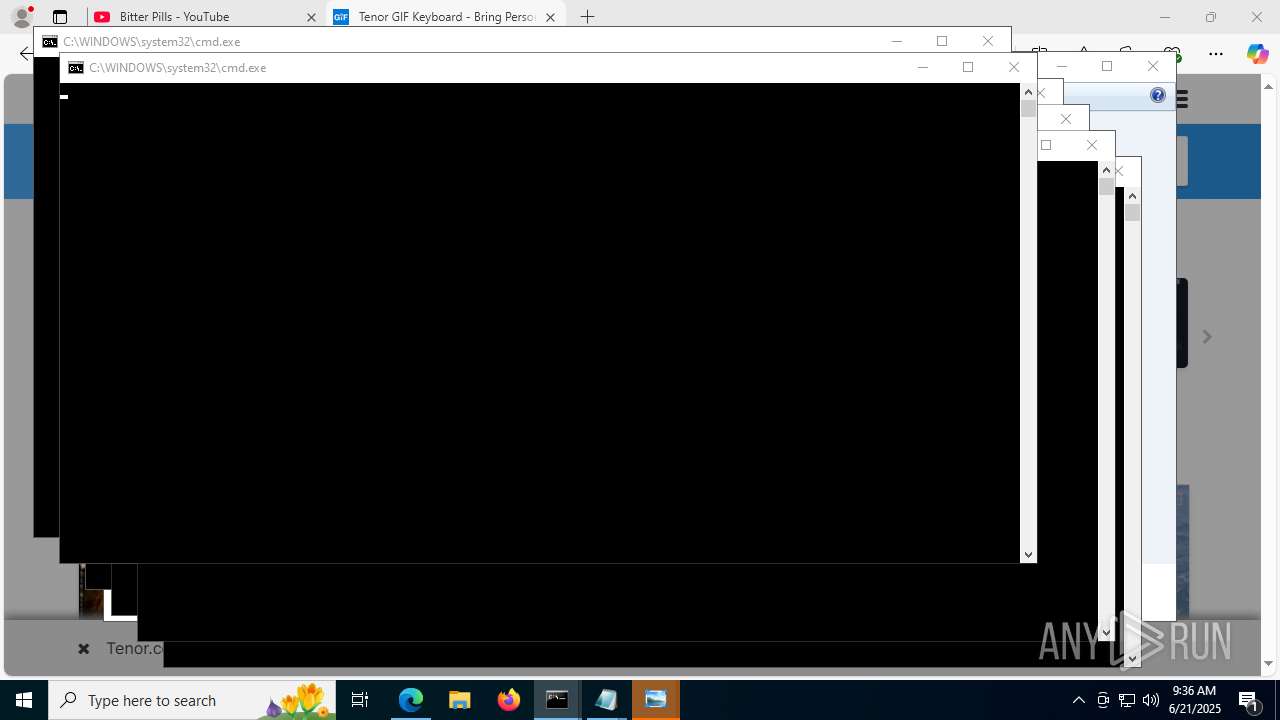
Task: Maximize the front cmd.exe window
Action: tap(967, 67)
